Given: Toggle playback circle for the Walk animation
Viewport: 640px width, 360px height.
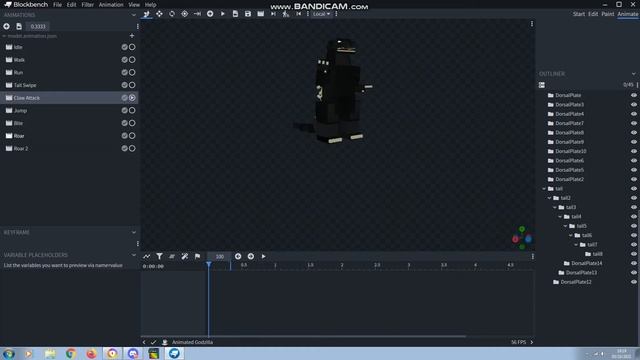Looking at the screenshot, I should point(132,60).
